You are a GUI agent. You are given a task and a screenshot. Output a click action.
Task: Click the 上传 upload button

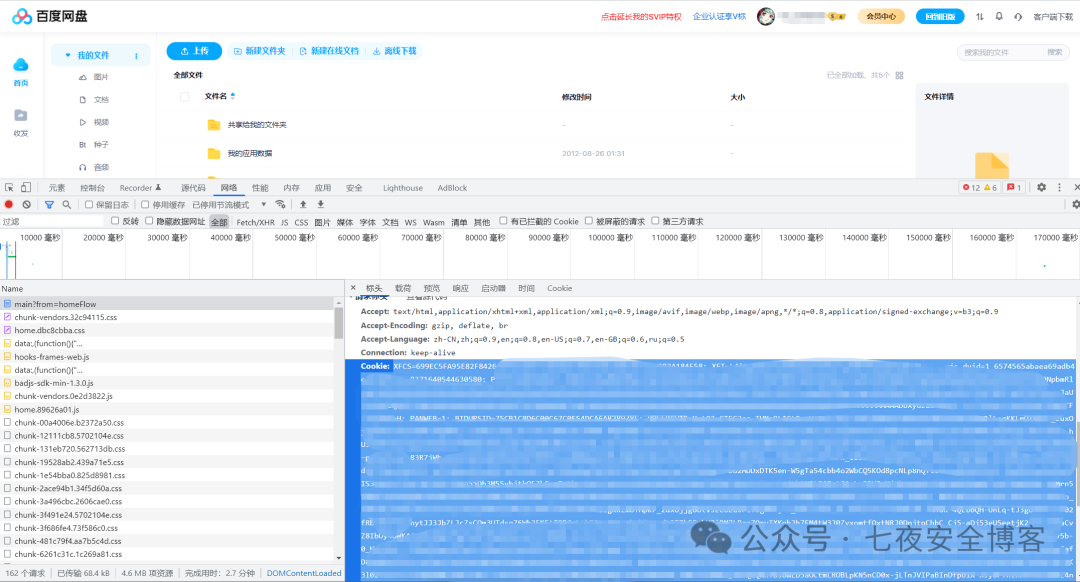pos(194,51)
